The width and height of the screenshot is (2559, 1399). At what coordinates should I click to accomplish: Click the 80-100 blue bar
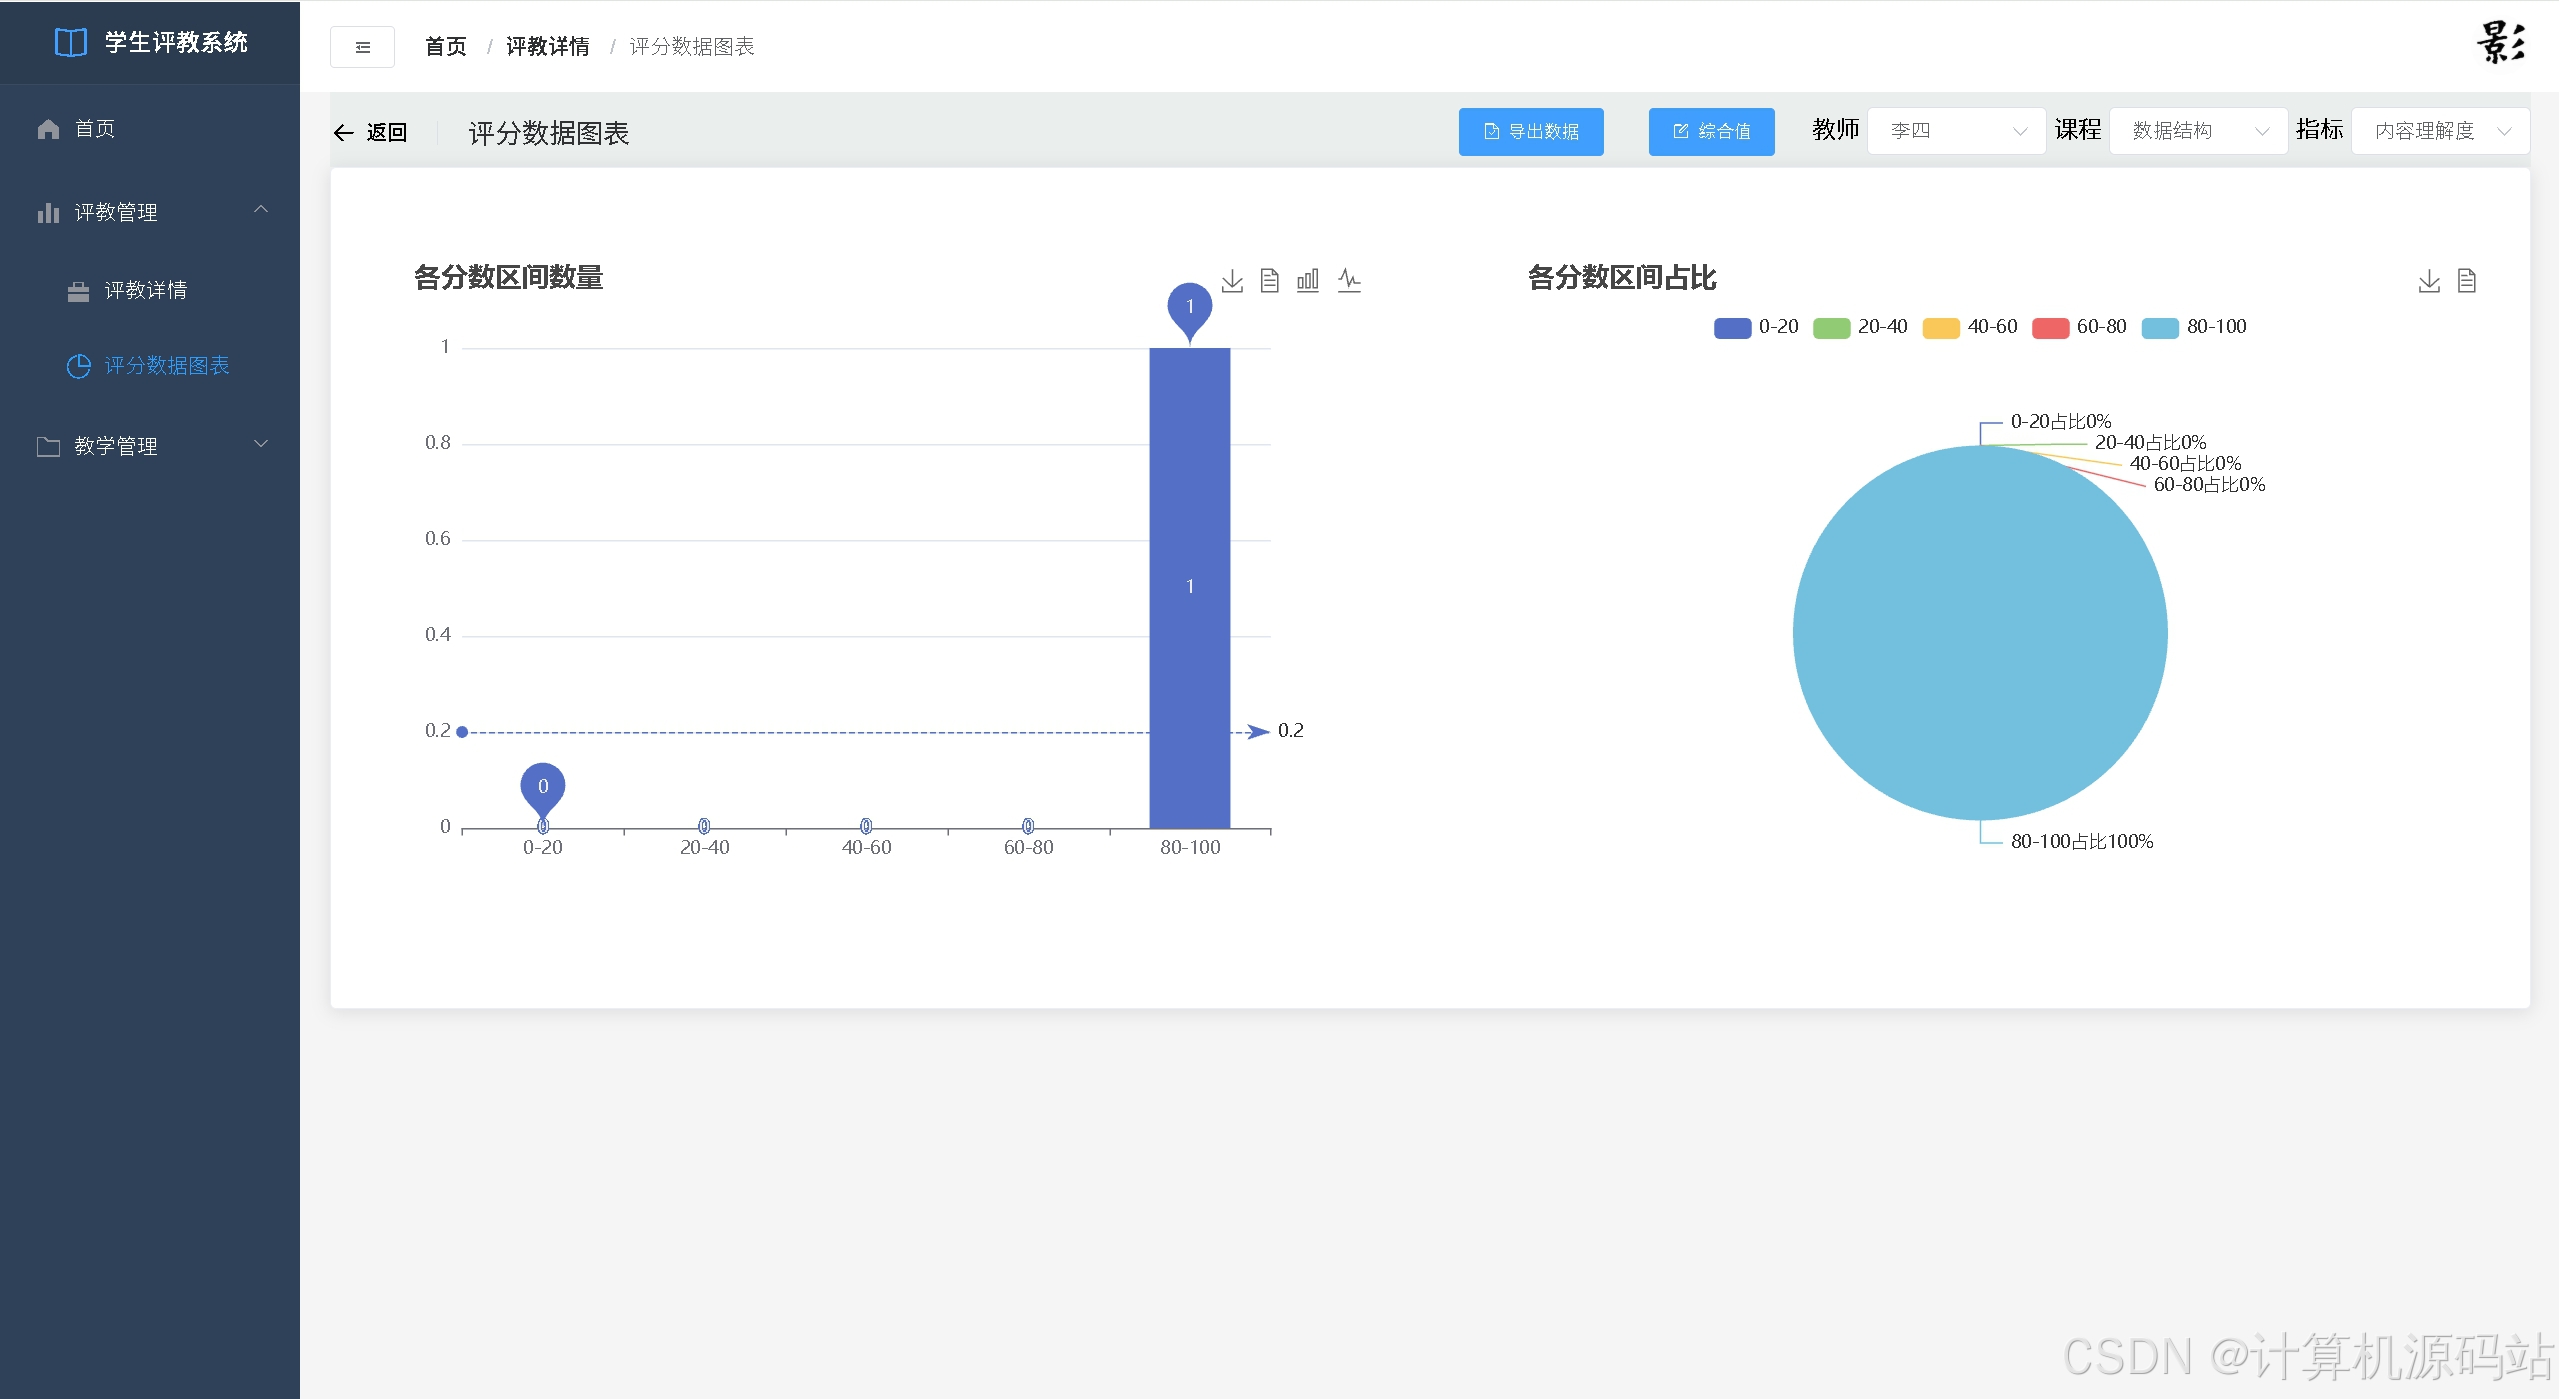[1190, 588]
